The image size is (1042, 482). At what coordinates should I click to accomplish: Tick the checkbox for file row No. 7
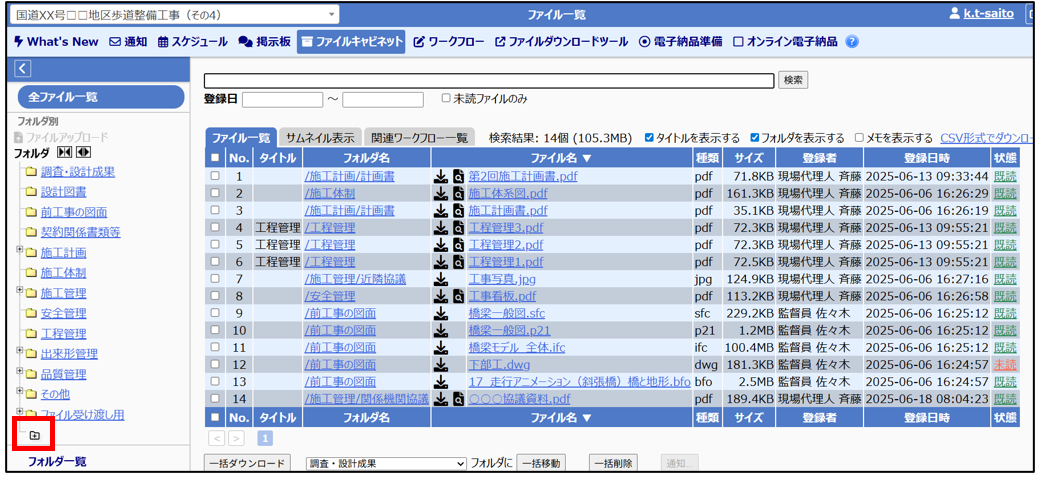tap(215, 279)
